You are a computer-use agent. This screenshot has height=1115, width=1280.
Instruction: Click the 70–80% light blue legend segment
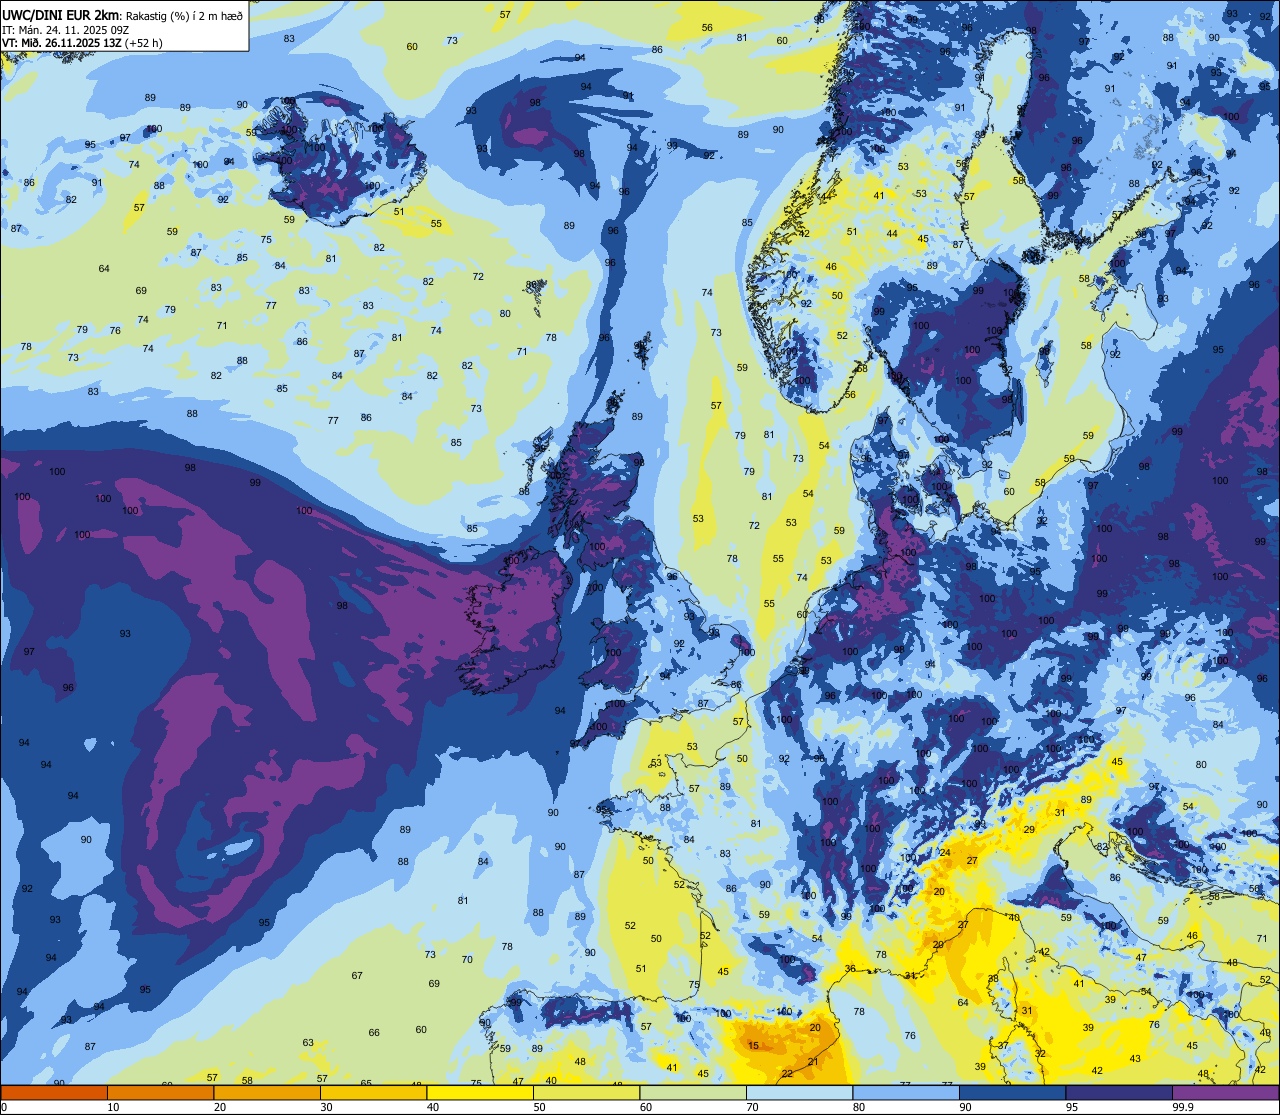[799, 1092]
